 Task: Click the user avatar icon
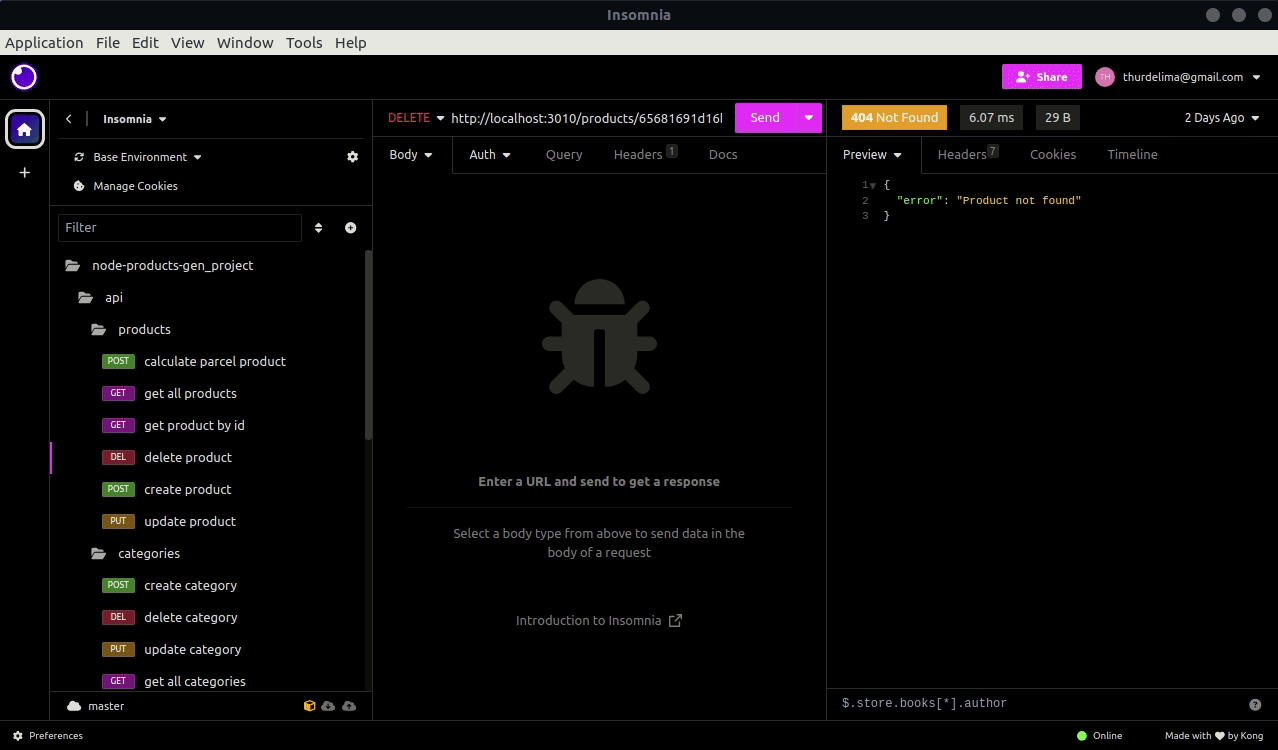pyautogui.click(x=1105, y=77)
